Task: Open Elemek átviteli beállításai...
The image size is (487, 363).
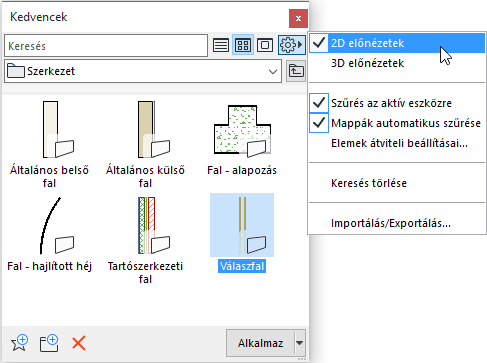Action: tap(397, 143)
